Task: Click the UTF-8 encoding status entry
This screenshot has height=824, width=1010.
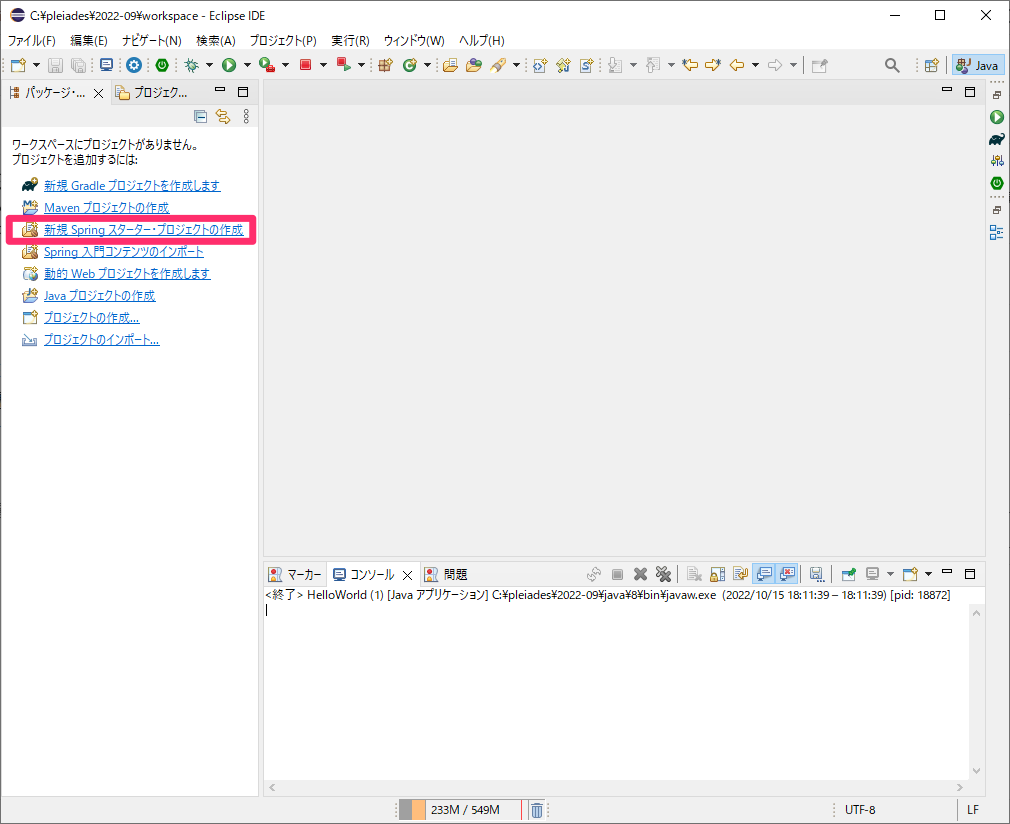Action: click(860, 810)
